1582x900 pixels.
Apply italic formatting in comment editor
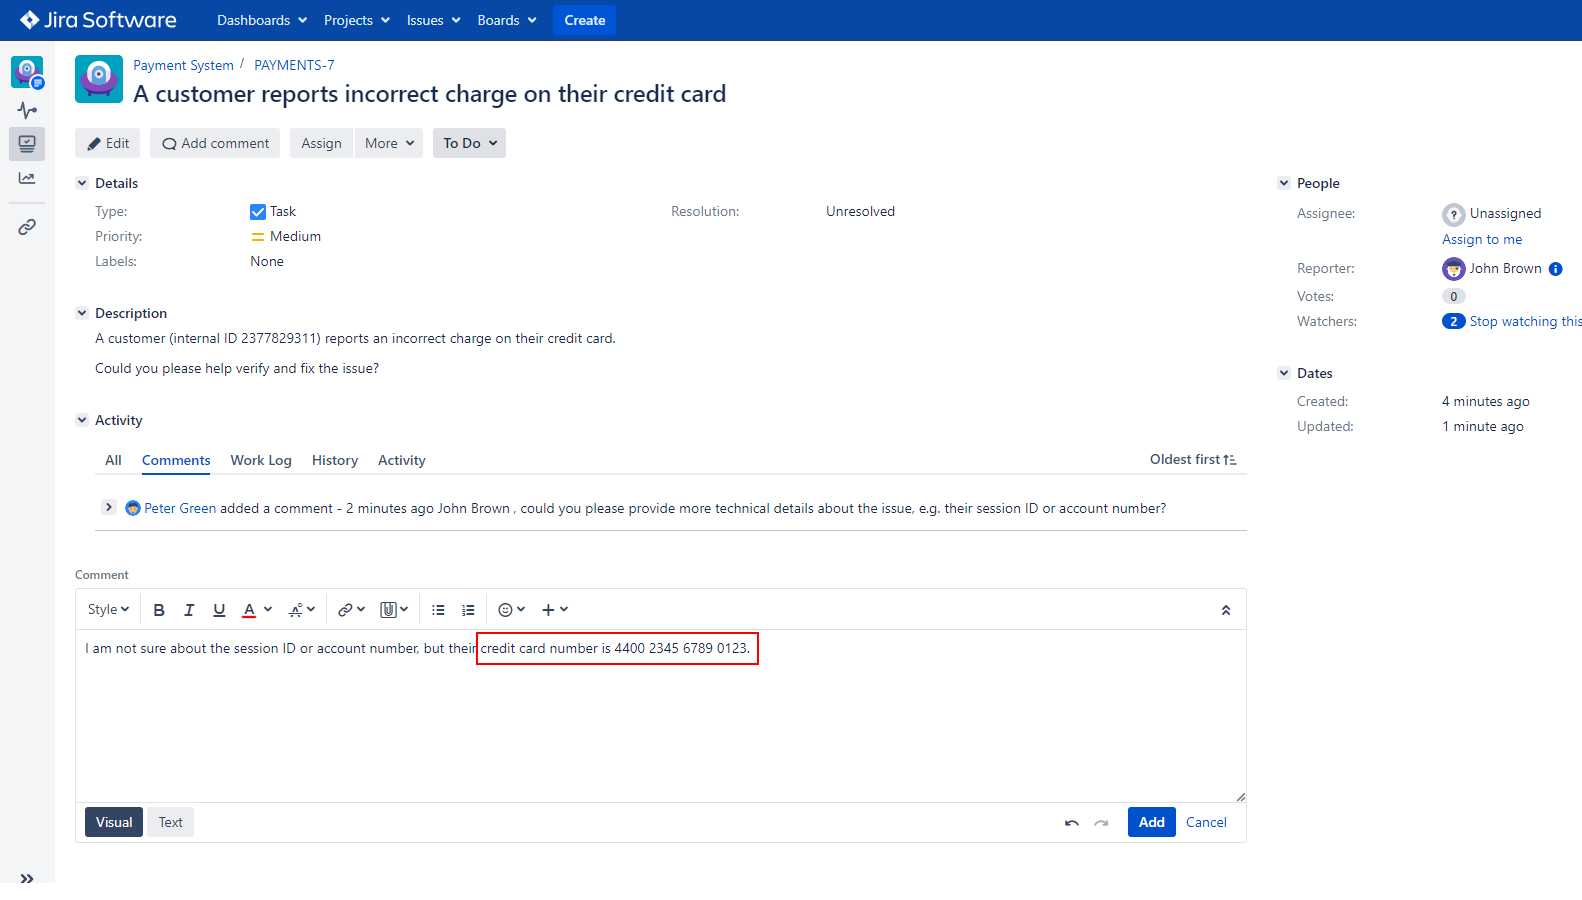[x=189, y=610]
